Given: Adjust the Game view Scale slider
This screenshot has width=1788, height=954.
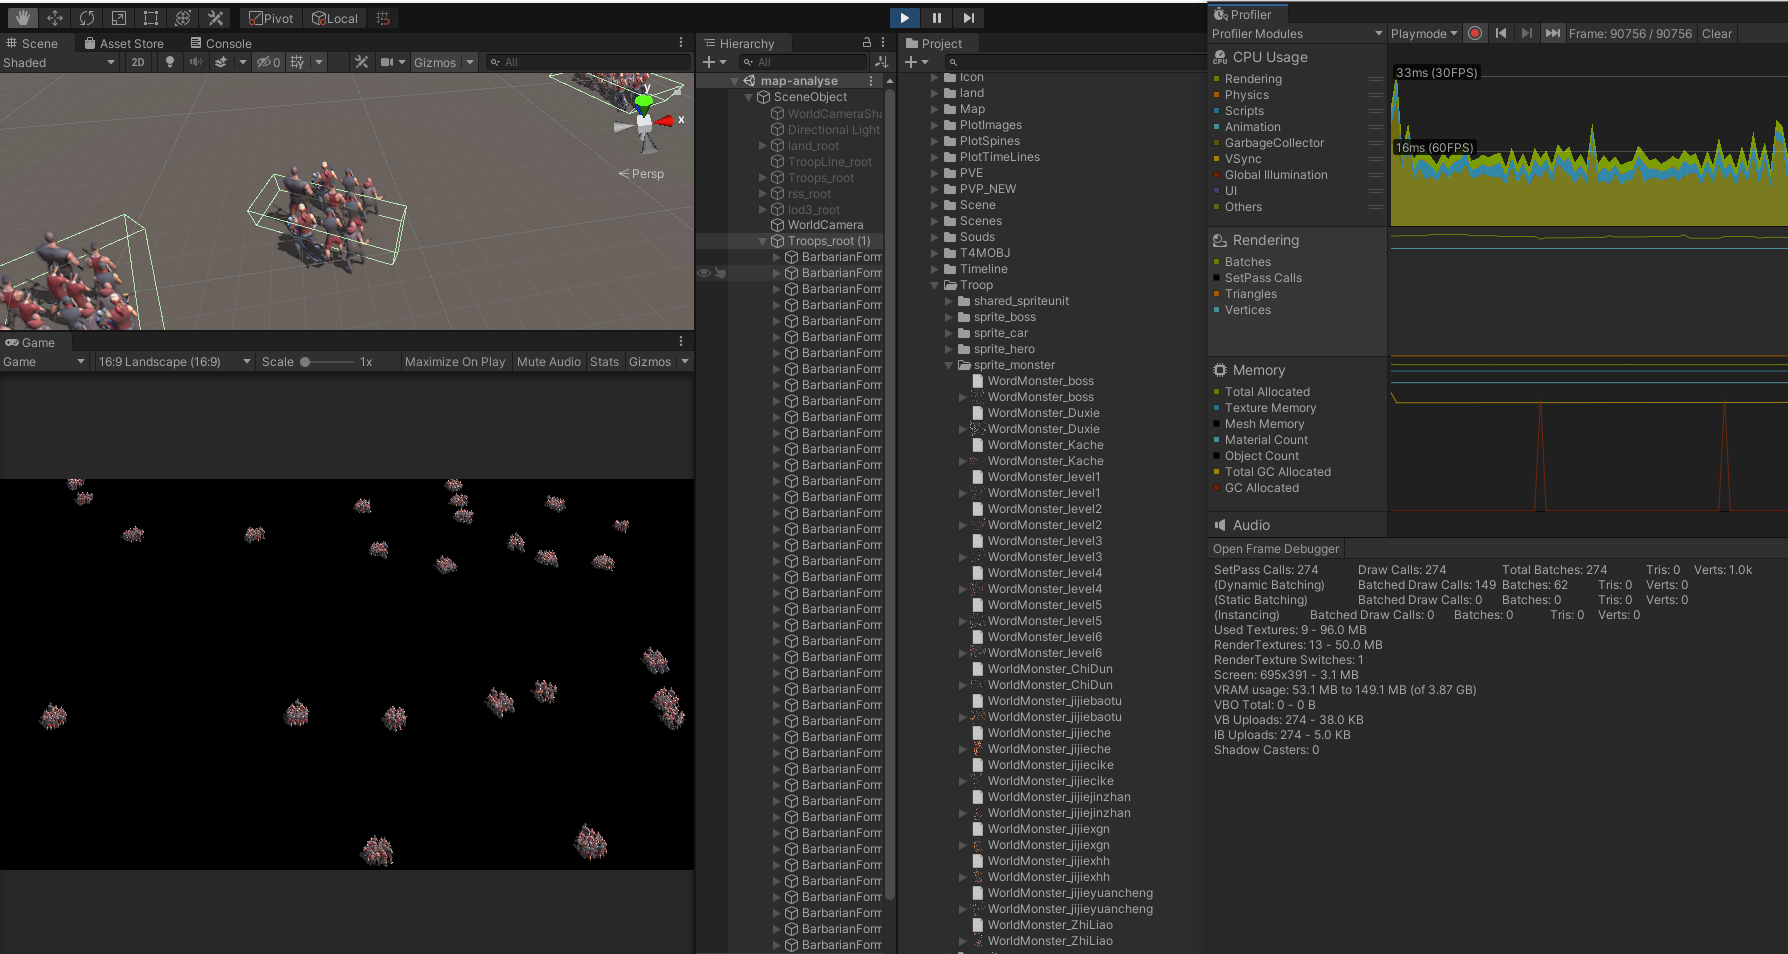Looking at the screenshot, I should coord(306,362).
